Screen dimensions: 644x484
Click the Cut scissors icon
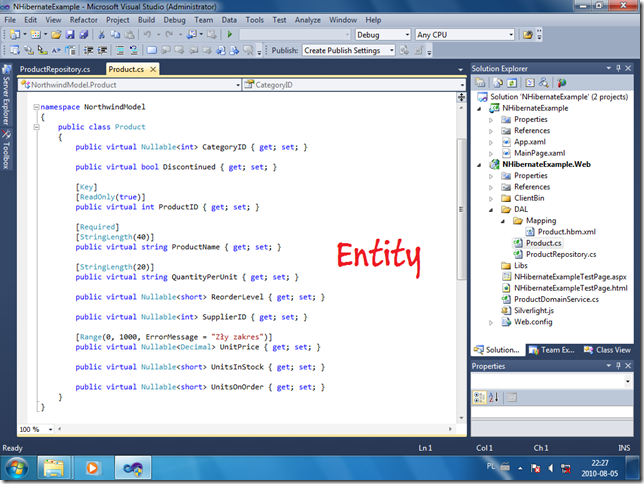102,35
